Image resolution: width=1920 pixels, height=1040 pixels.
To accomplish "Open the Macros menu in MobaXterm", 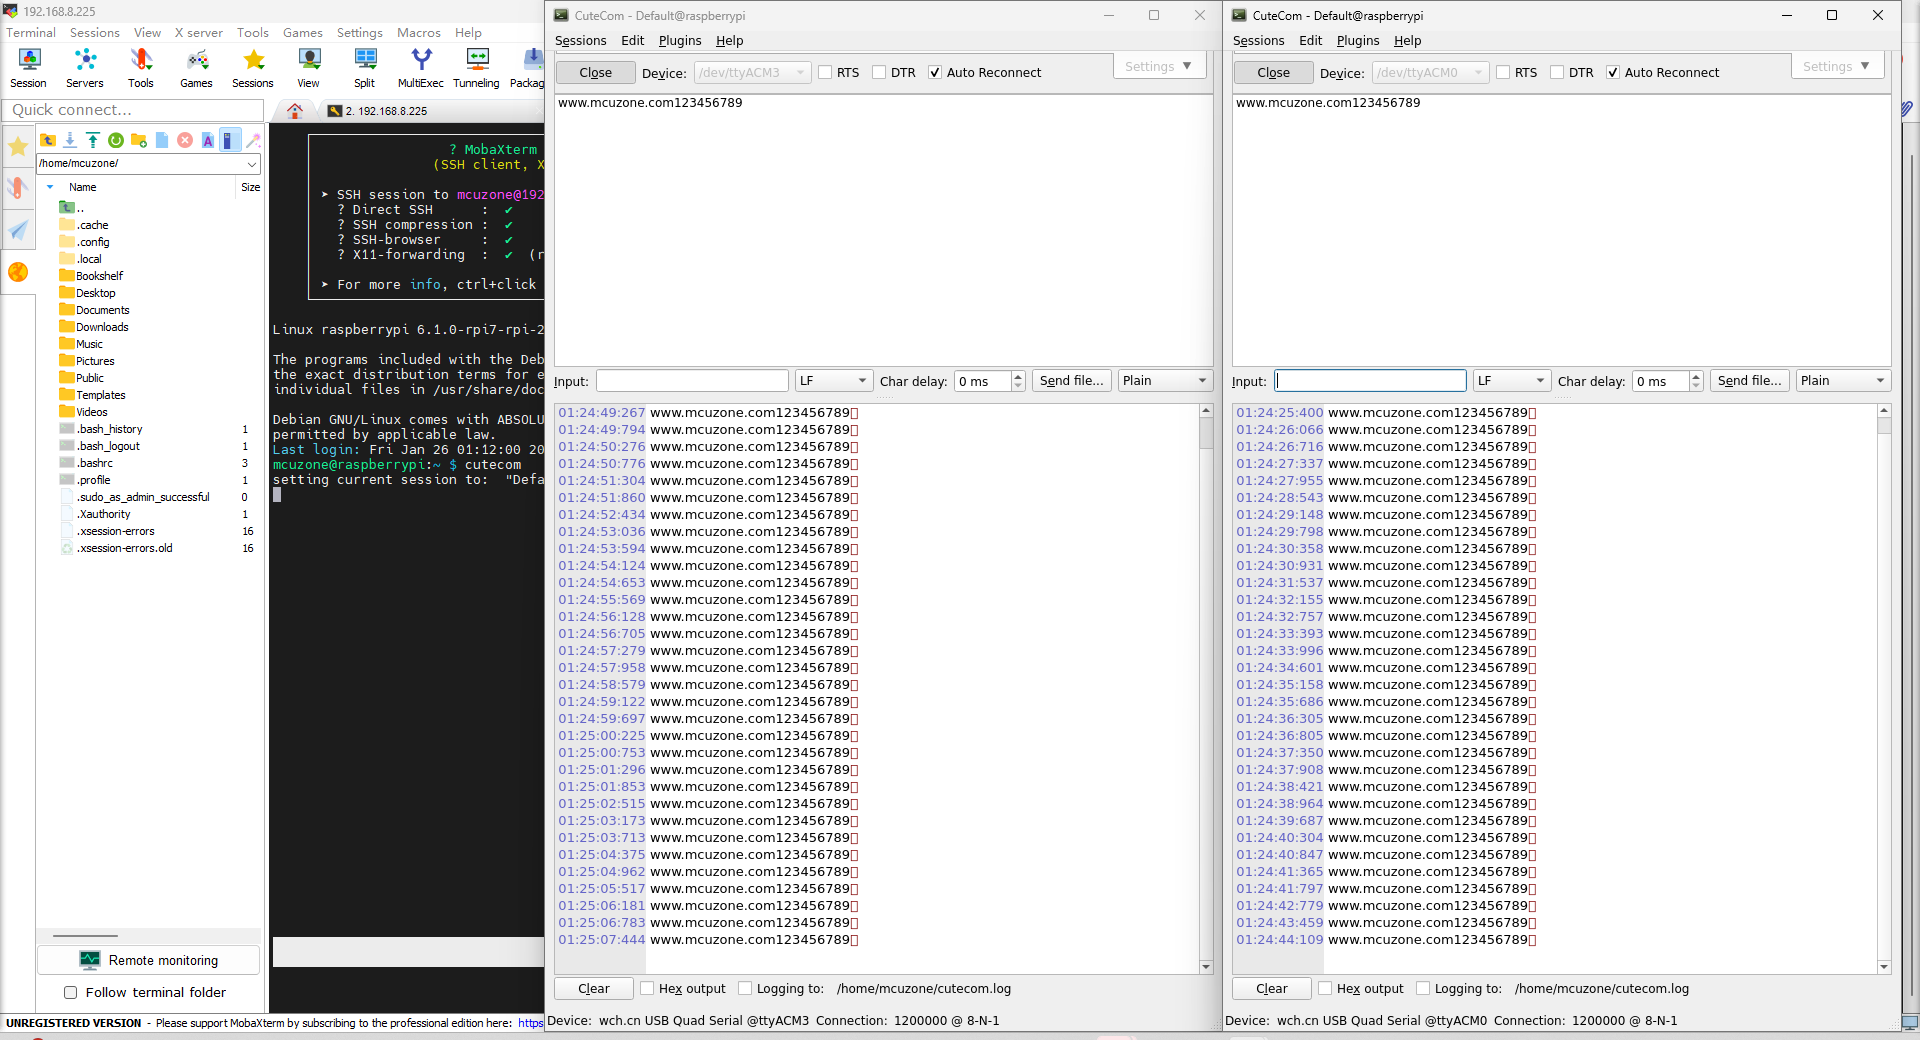I will point(418,33).
